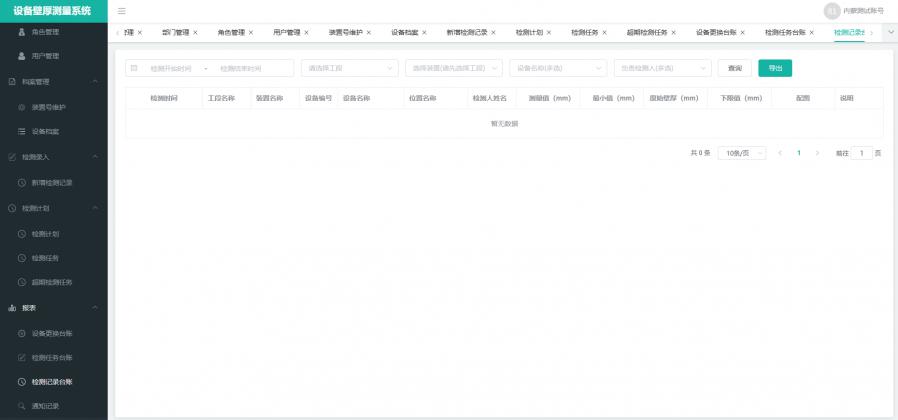
Task: Click the 用户管理 person icon in sidebar
Action: coord(22,56)
